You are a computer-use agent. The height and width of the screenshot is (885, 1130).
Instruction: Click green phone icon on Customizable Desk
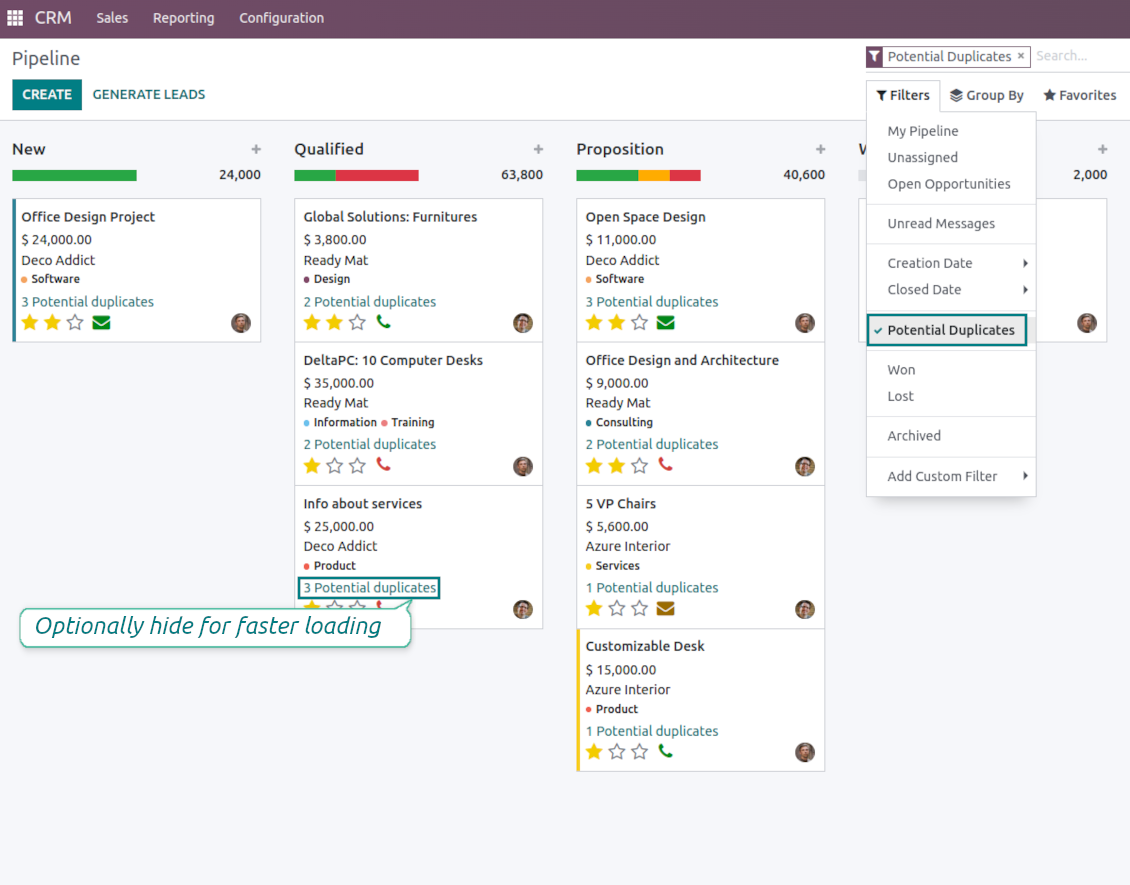(x=665, y=751)
